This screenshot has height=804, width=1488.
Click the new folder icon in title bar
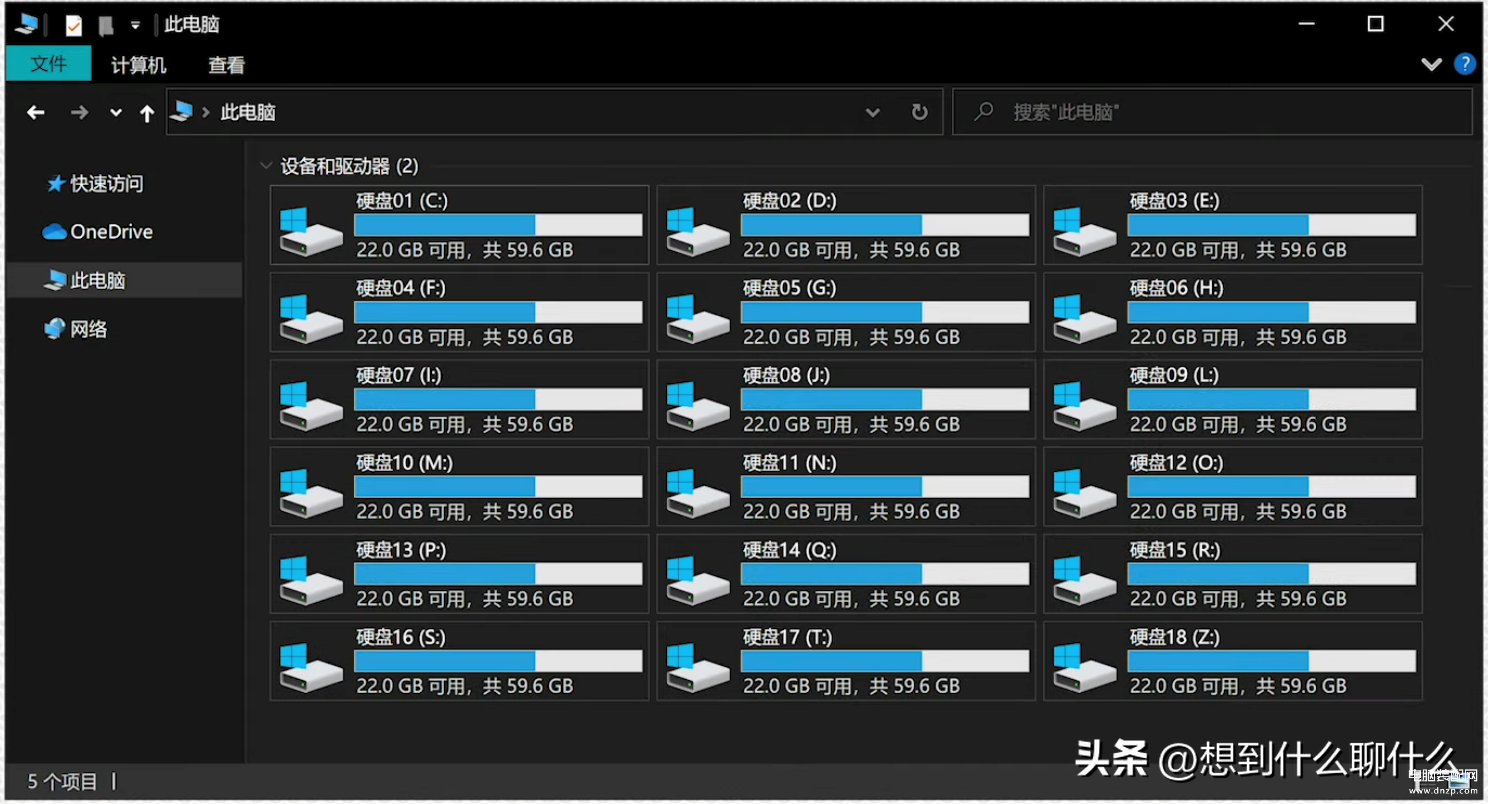(x=106, y=26)
